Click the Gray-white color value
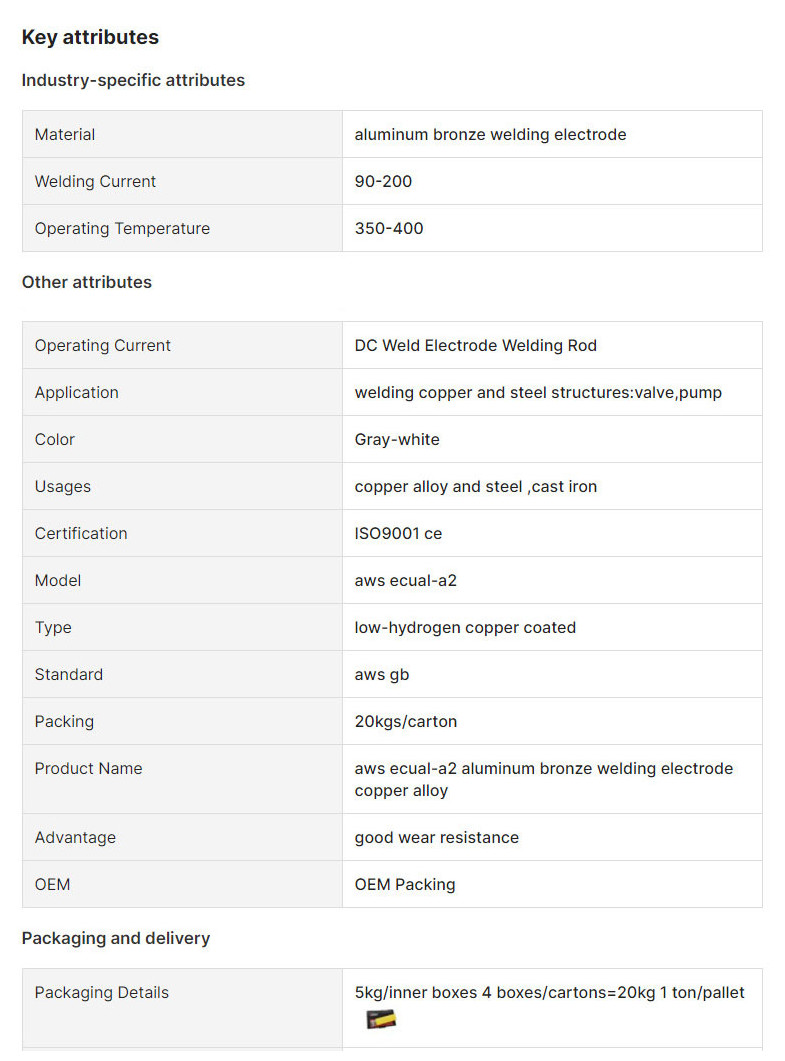 tap(397, 439)
